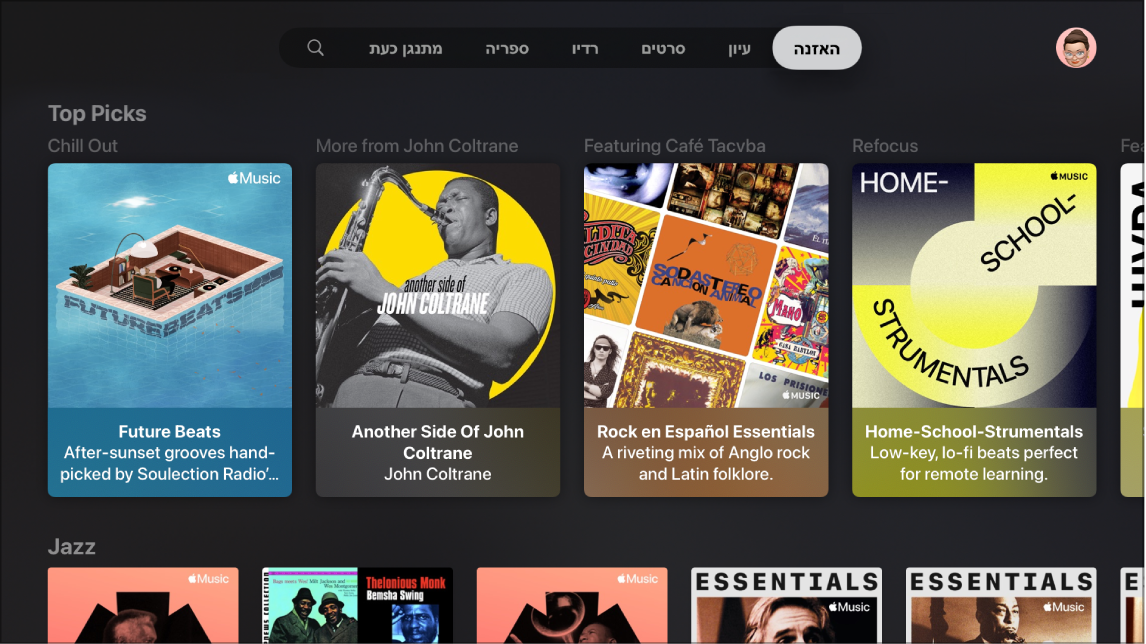The image size is (1146, 644).
Task: Click the After-sunset grooves description text
Action: pos(170,463)
